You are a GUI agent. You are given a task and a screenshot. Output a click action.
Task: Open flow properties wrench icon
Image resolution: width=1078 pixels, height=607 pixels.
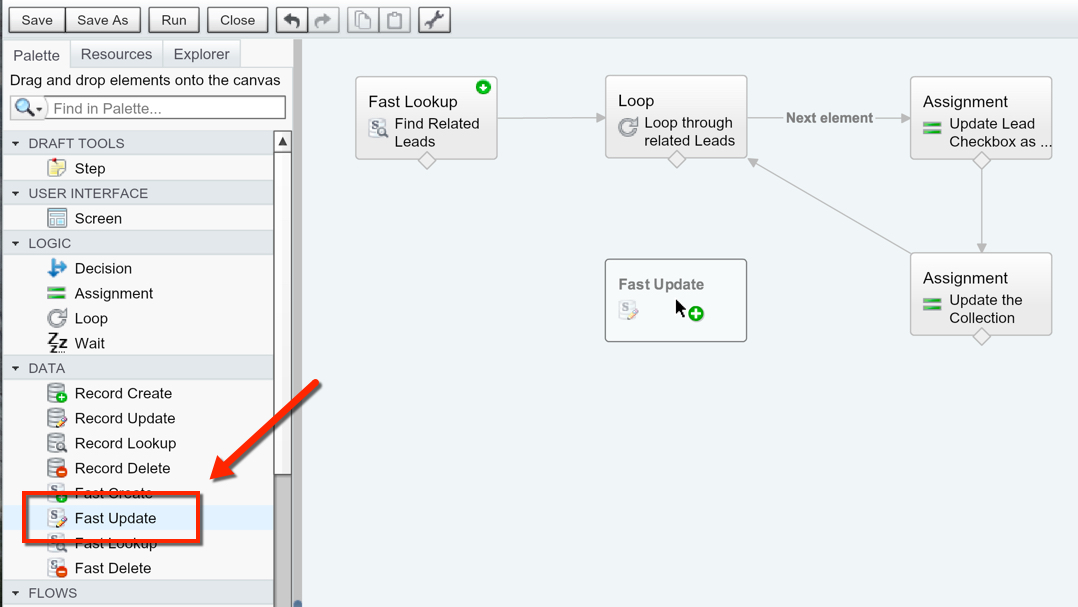tap(434, 20)
